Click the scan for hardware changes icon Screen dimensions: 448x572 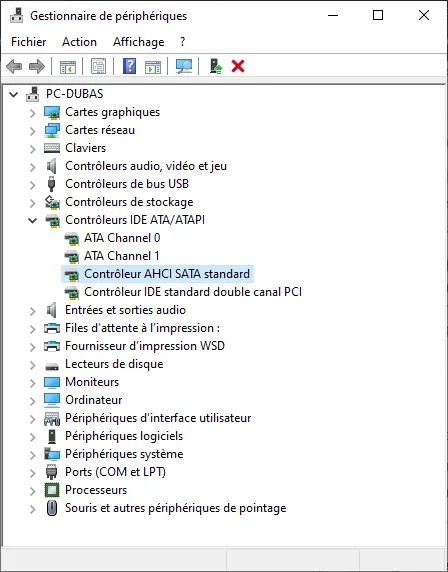pyautogui.click(x=184, y=66)
